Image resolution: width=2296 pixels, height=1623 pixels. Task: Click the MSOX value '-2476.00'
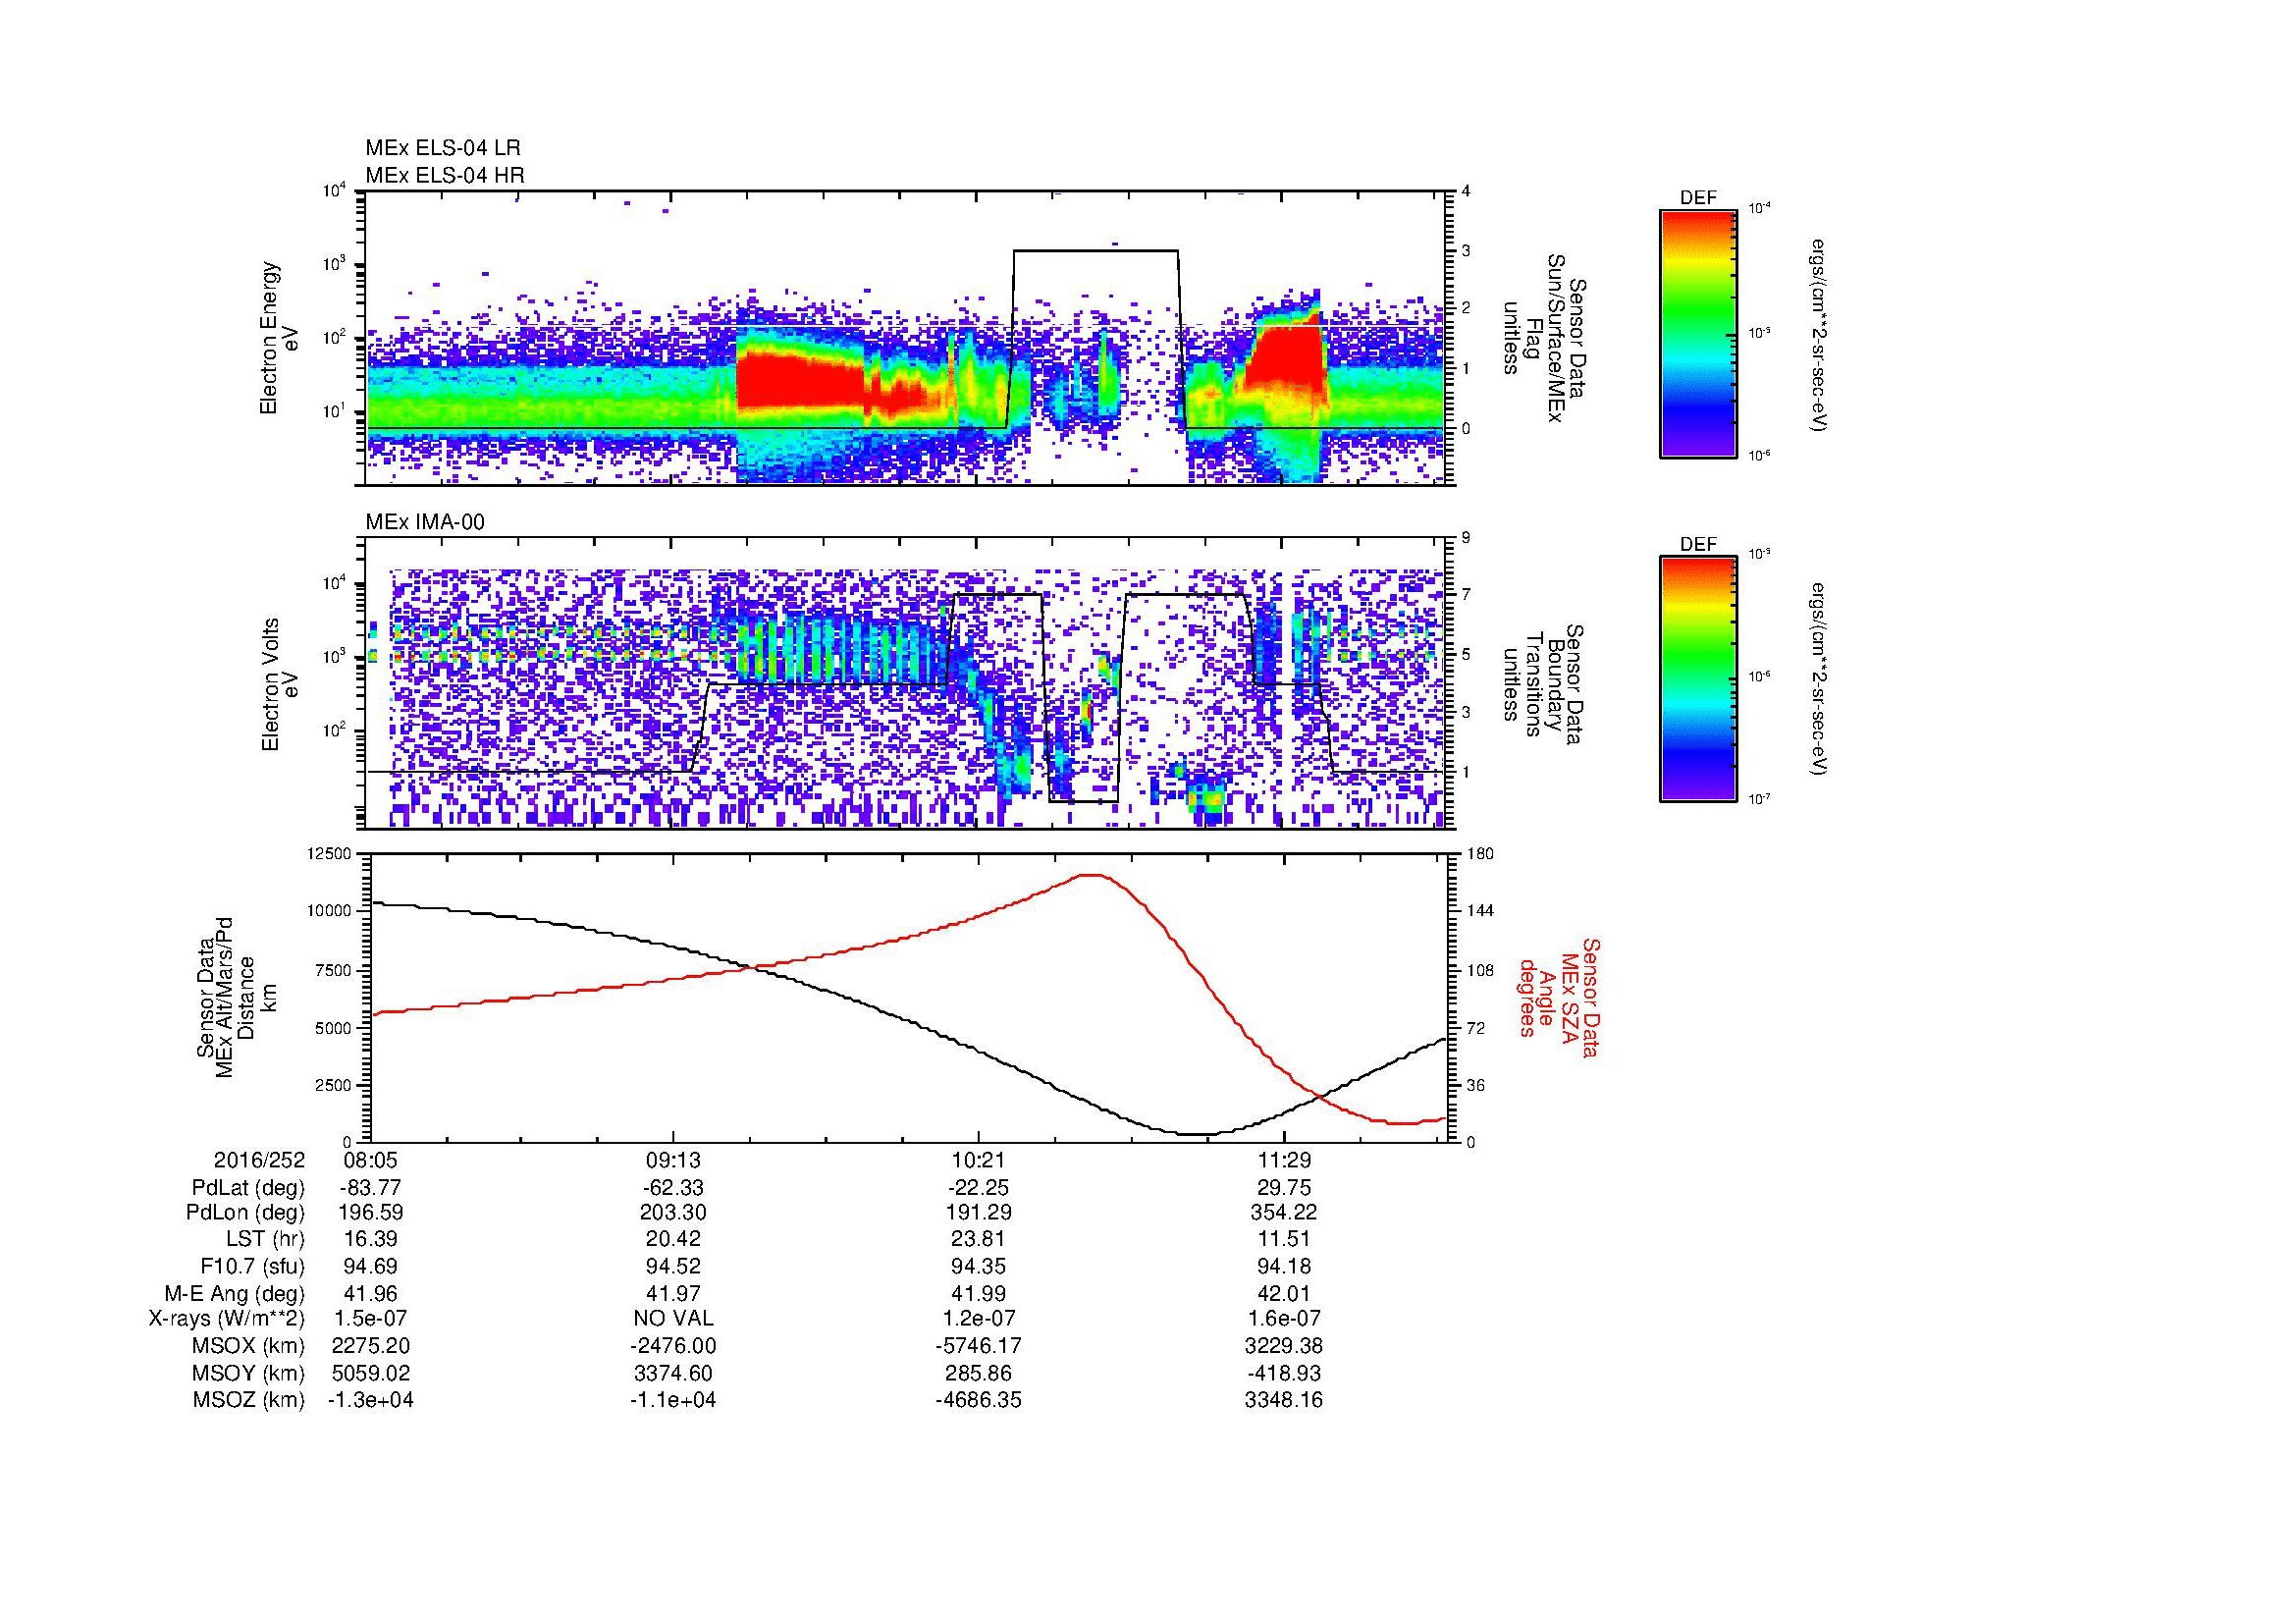[673, 1346]
